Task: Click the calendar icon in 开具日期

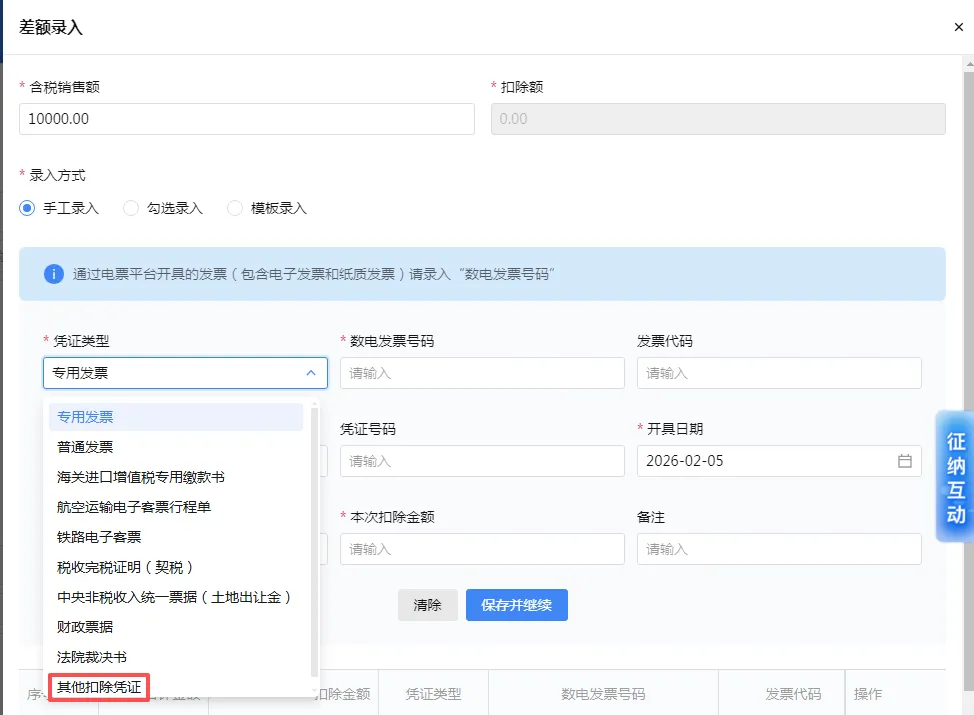Action: point(905,461)
